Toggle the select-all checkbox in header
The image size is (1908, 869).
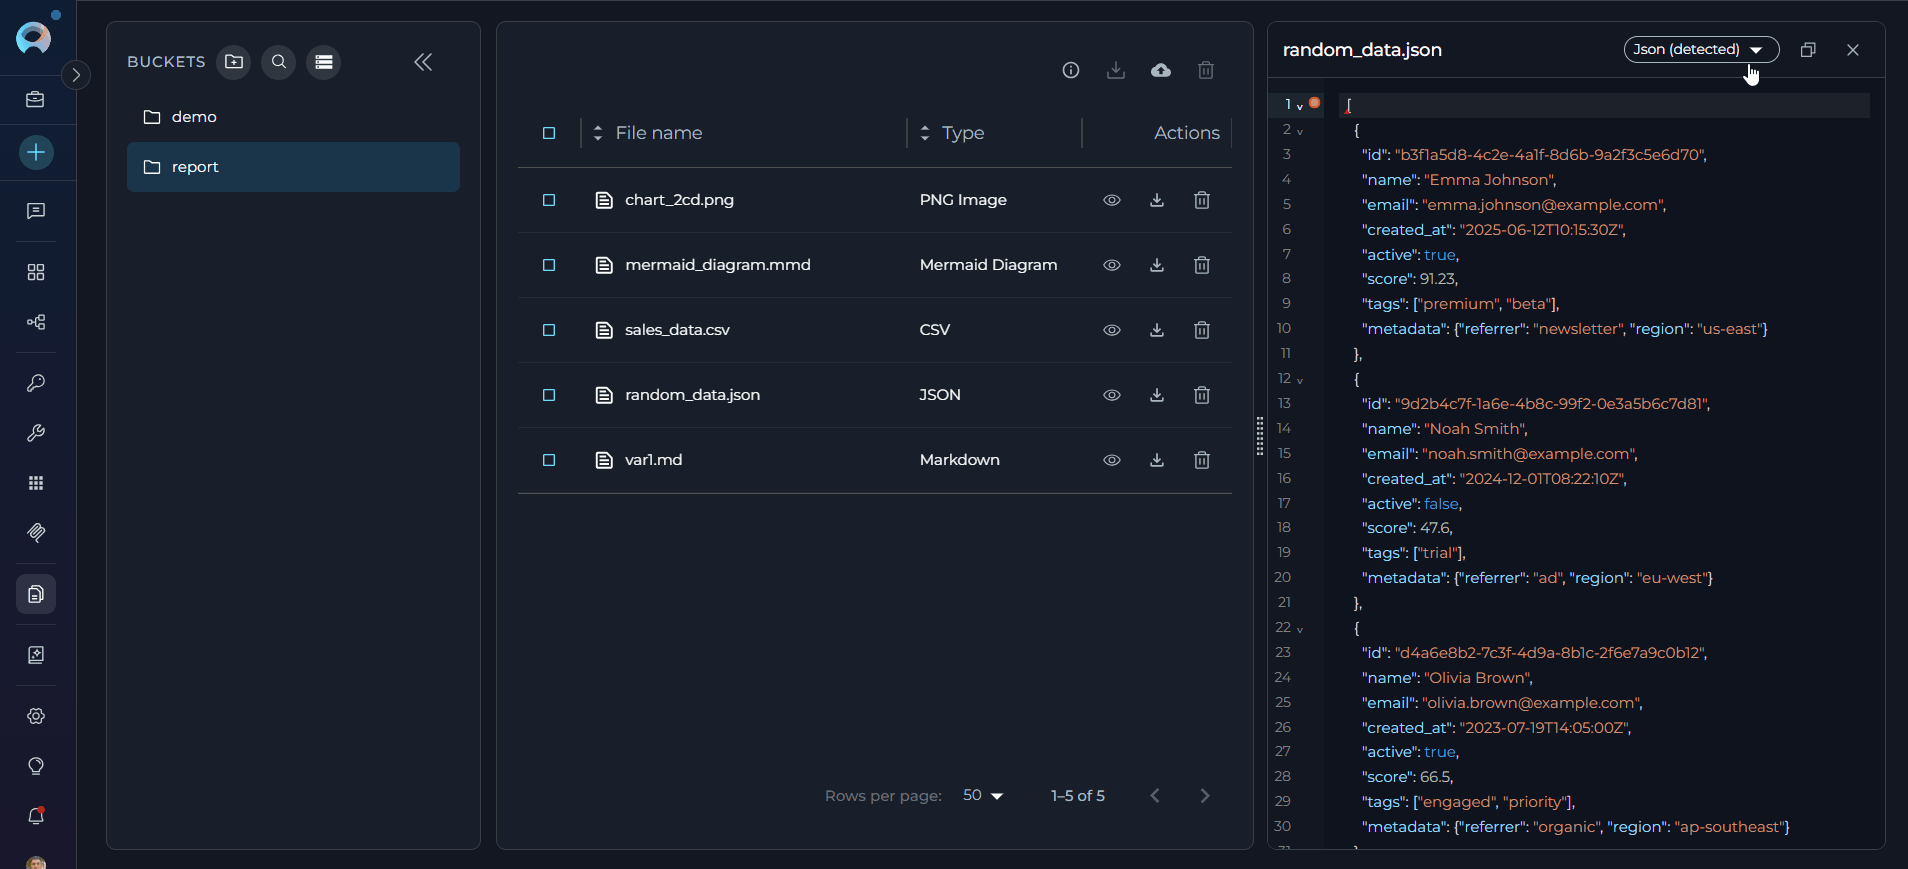[x=549, y=133]
